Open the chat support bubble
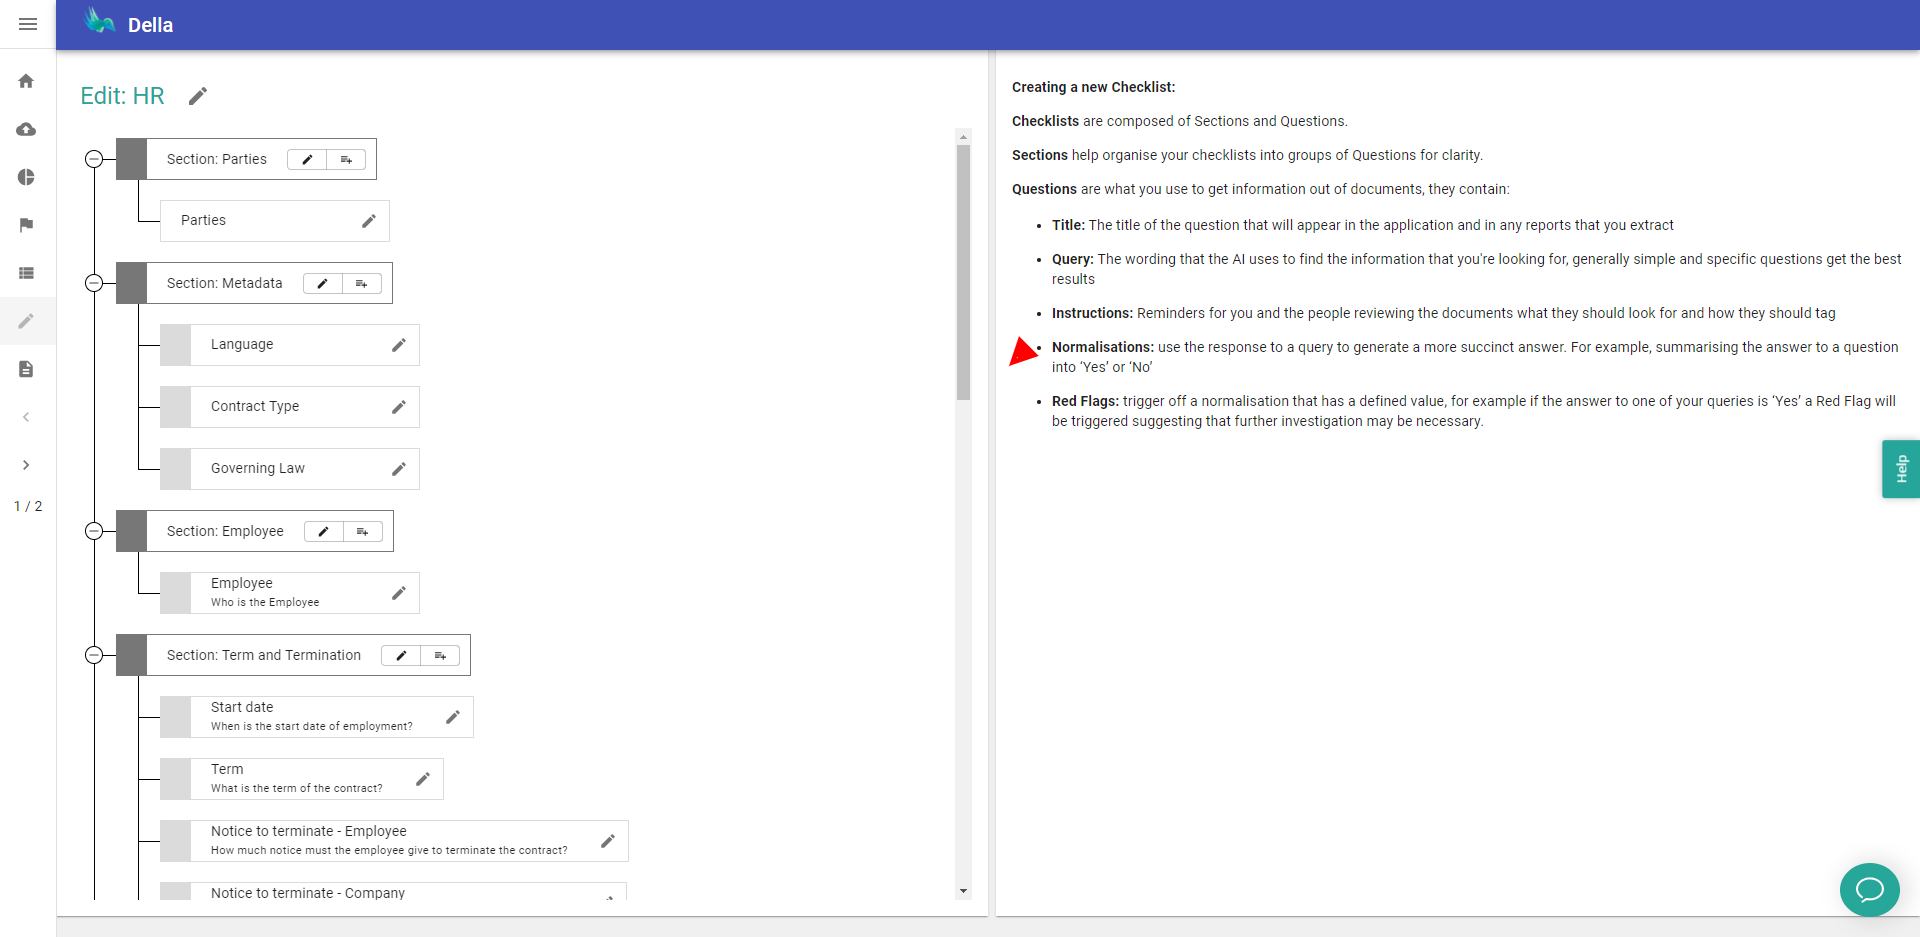 [1869, 889]
